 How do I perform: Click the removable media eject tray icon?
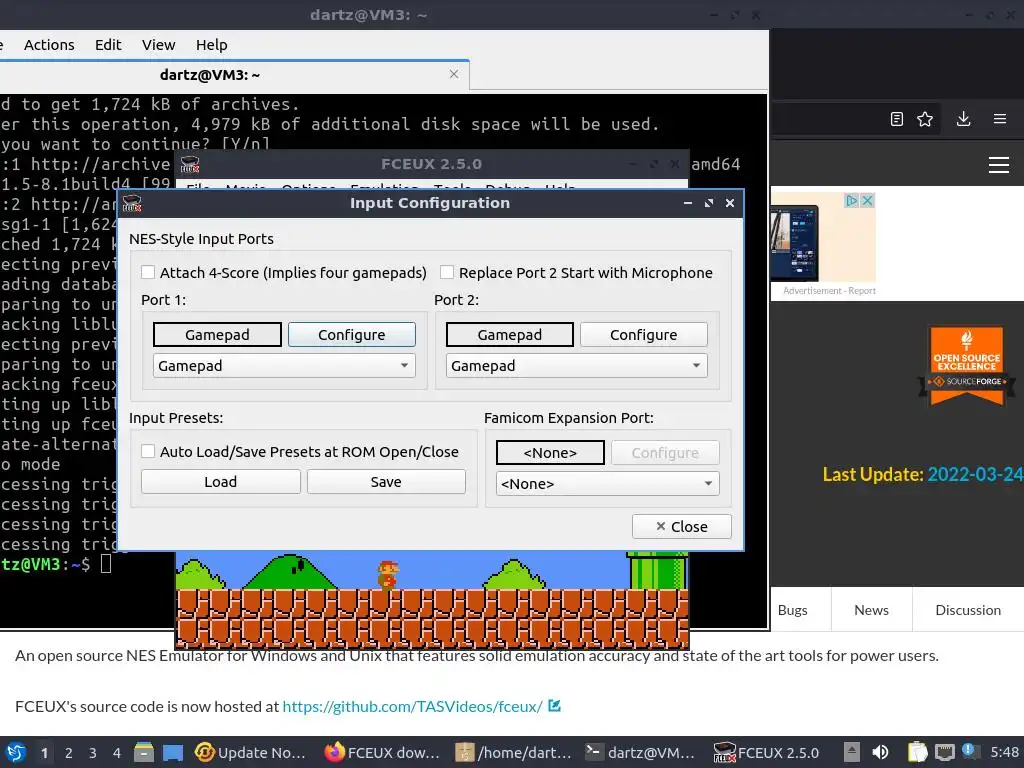coord(852,752)
